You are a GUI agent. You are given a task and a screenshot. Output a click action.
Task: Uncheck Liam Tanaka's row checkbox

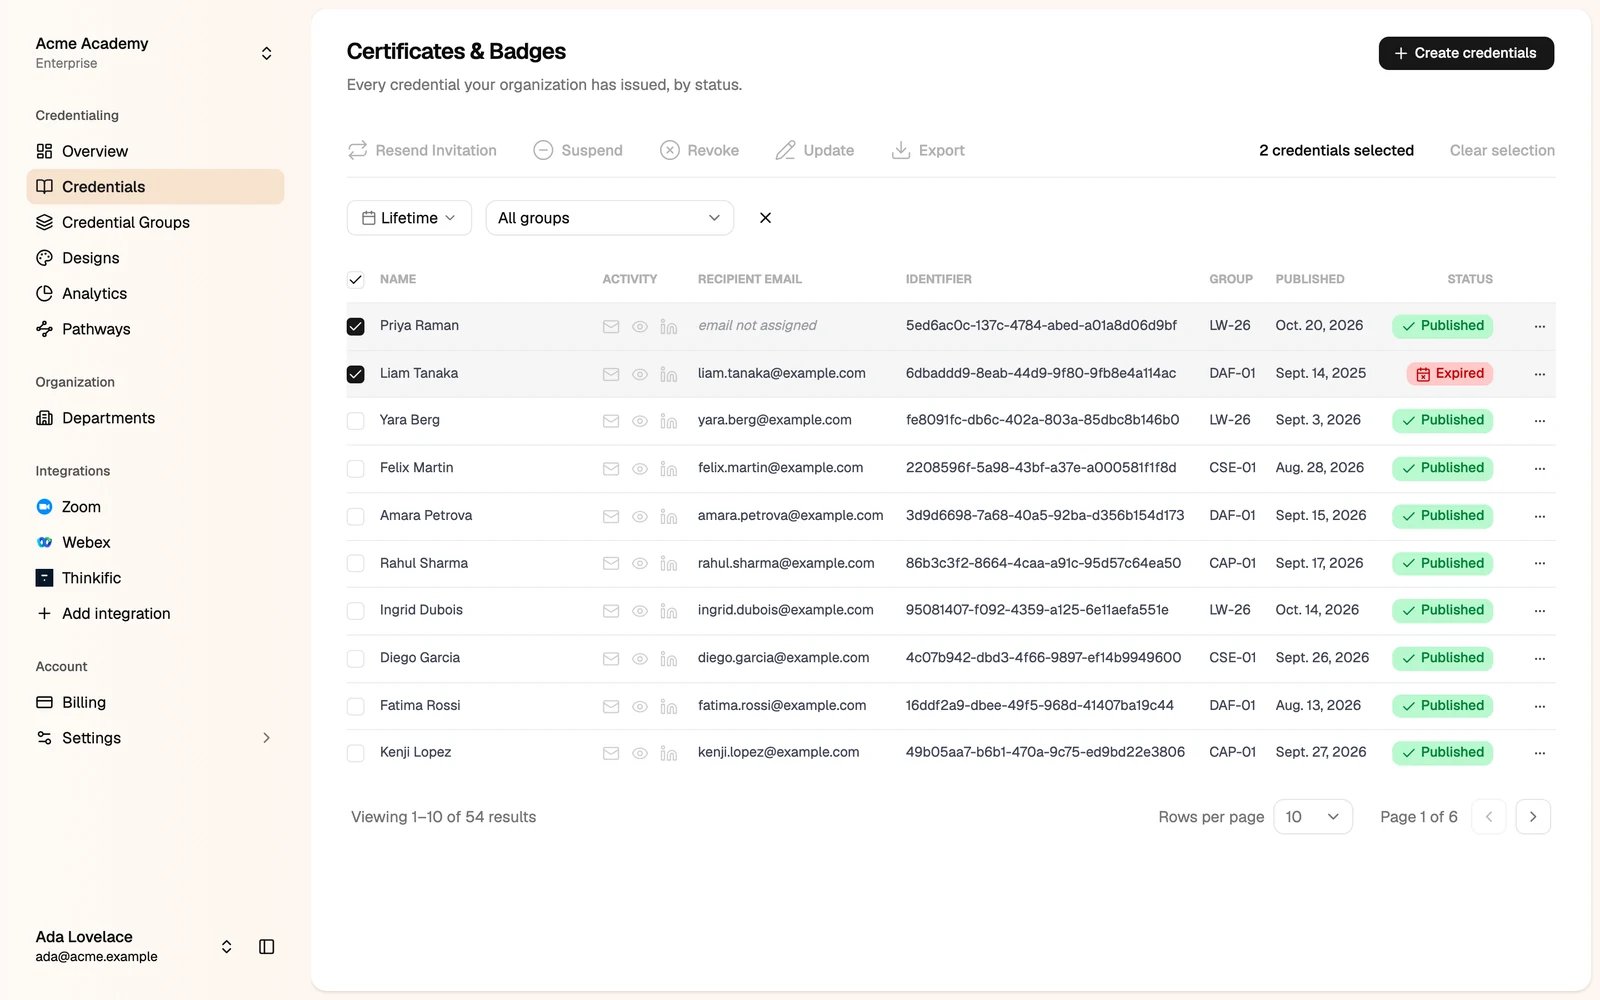click(x=355, y=374)
